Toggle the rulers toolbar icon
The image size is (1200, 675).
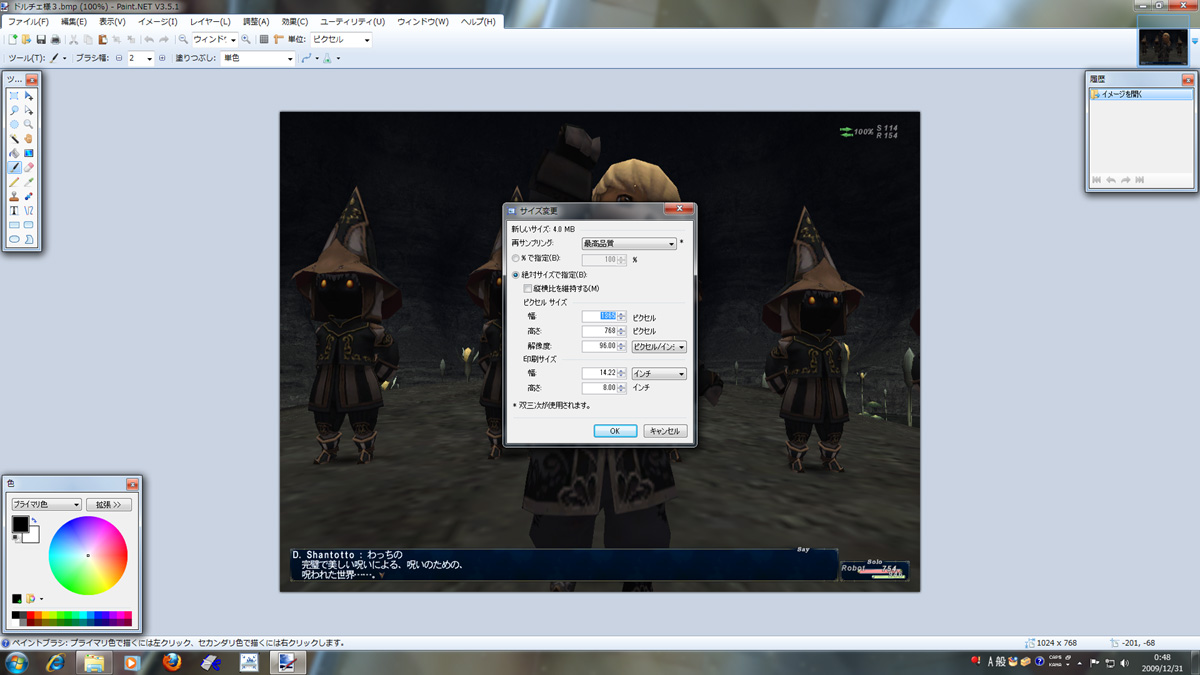[278, 40]
